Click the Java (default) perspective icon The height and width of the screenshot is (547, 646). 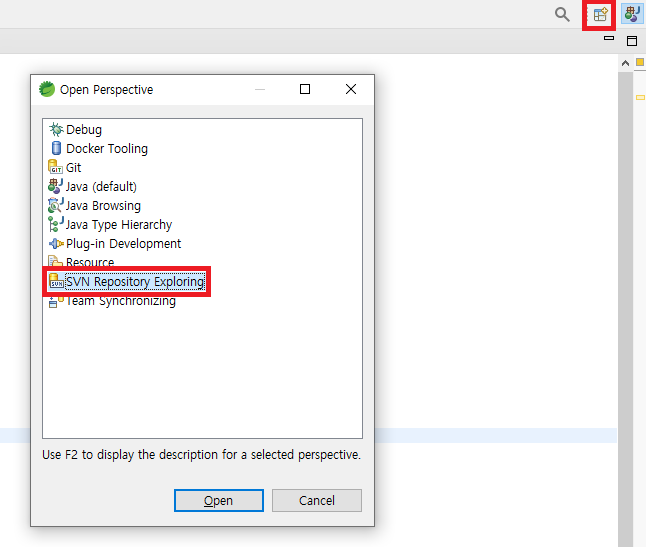(x=55, y=186)
